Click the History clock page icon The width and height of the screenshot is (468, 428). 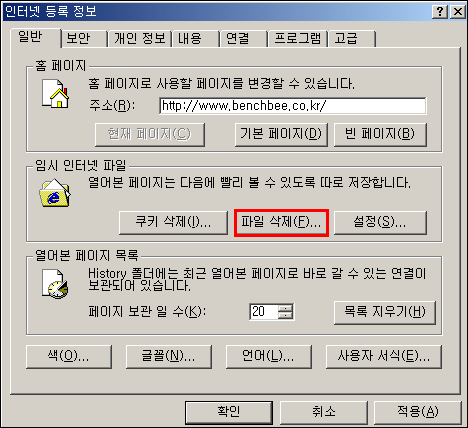click(55, 284)
